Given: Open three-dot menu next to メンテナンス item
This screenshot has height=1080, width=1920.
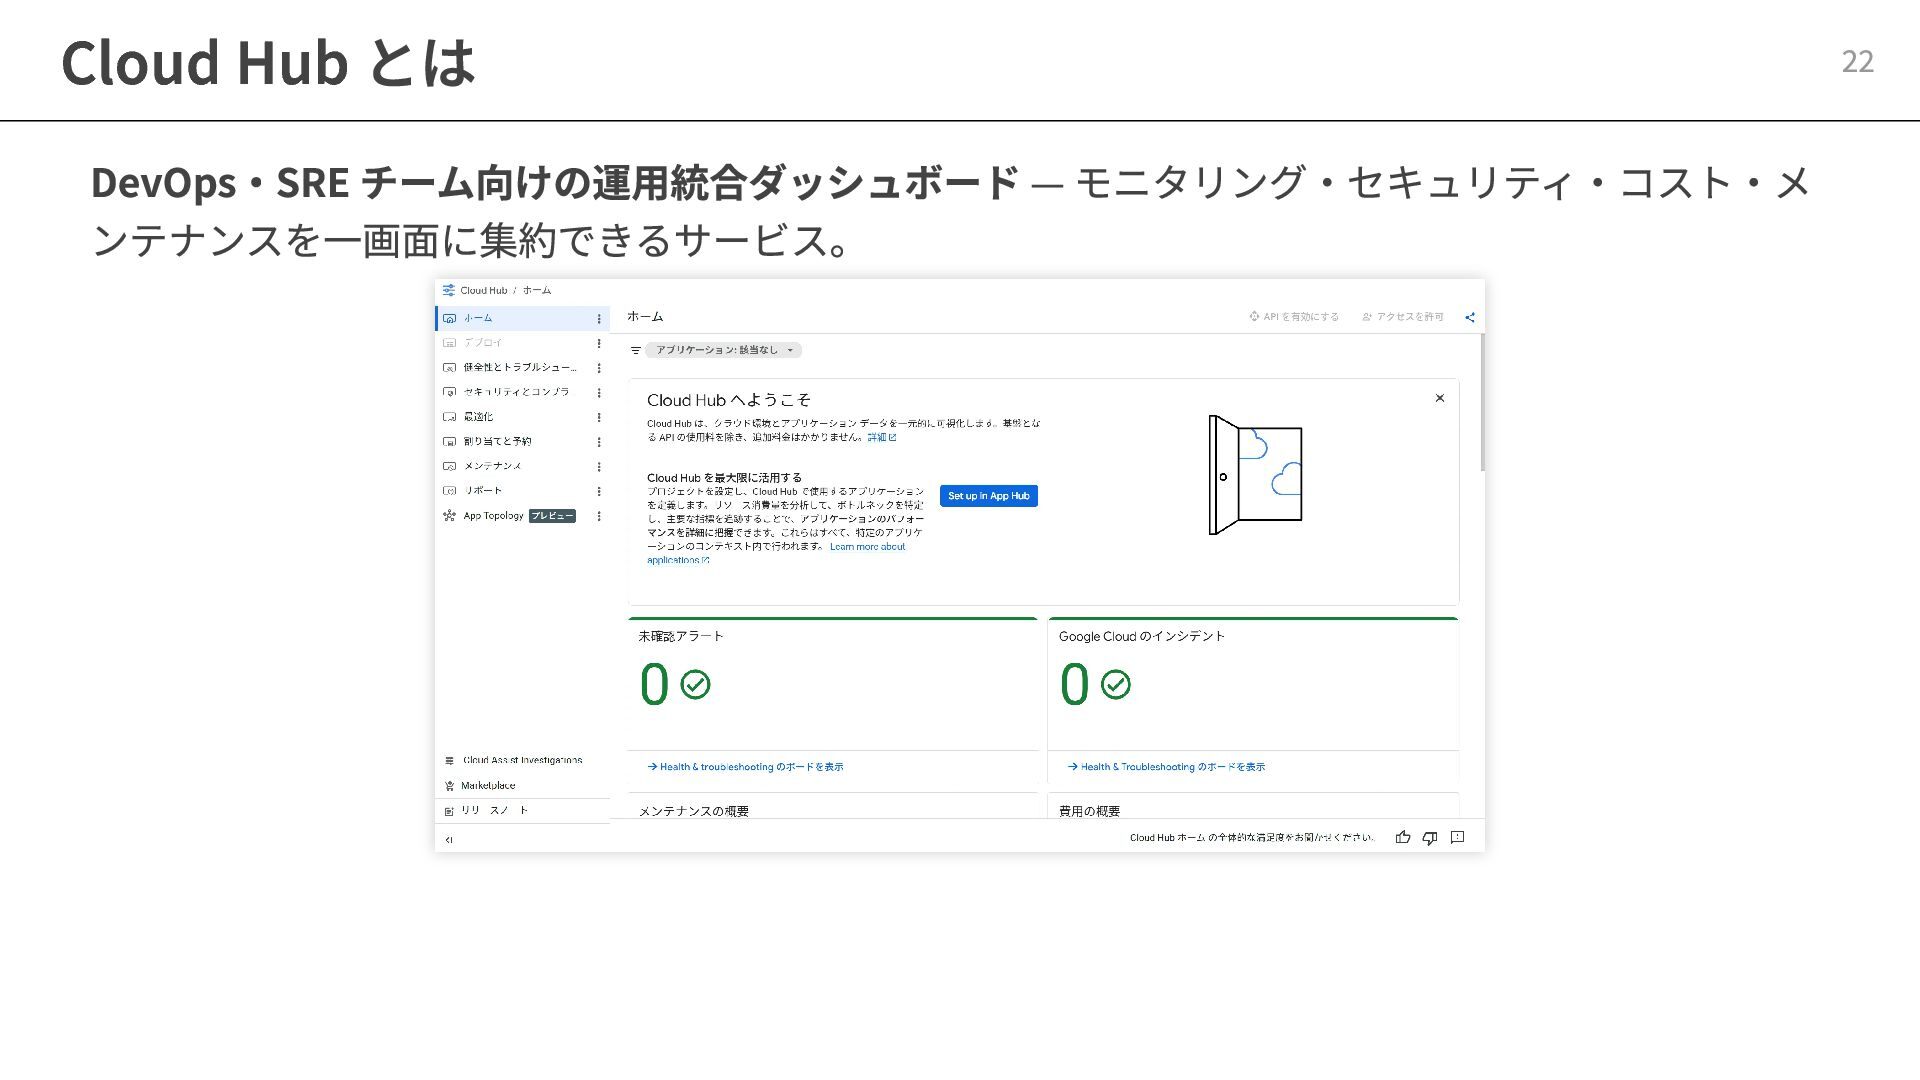Looking at the screenshot, I should click(x=599, y=467).
